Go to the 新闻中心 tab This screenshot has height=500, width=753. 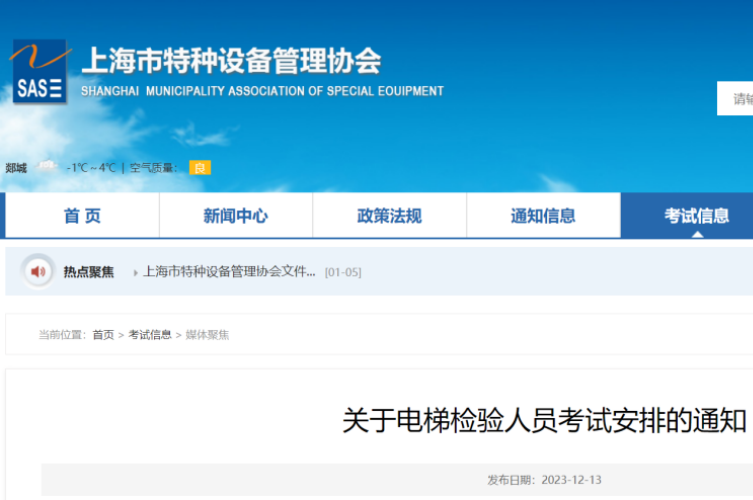coord(236,216)
